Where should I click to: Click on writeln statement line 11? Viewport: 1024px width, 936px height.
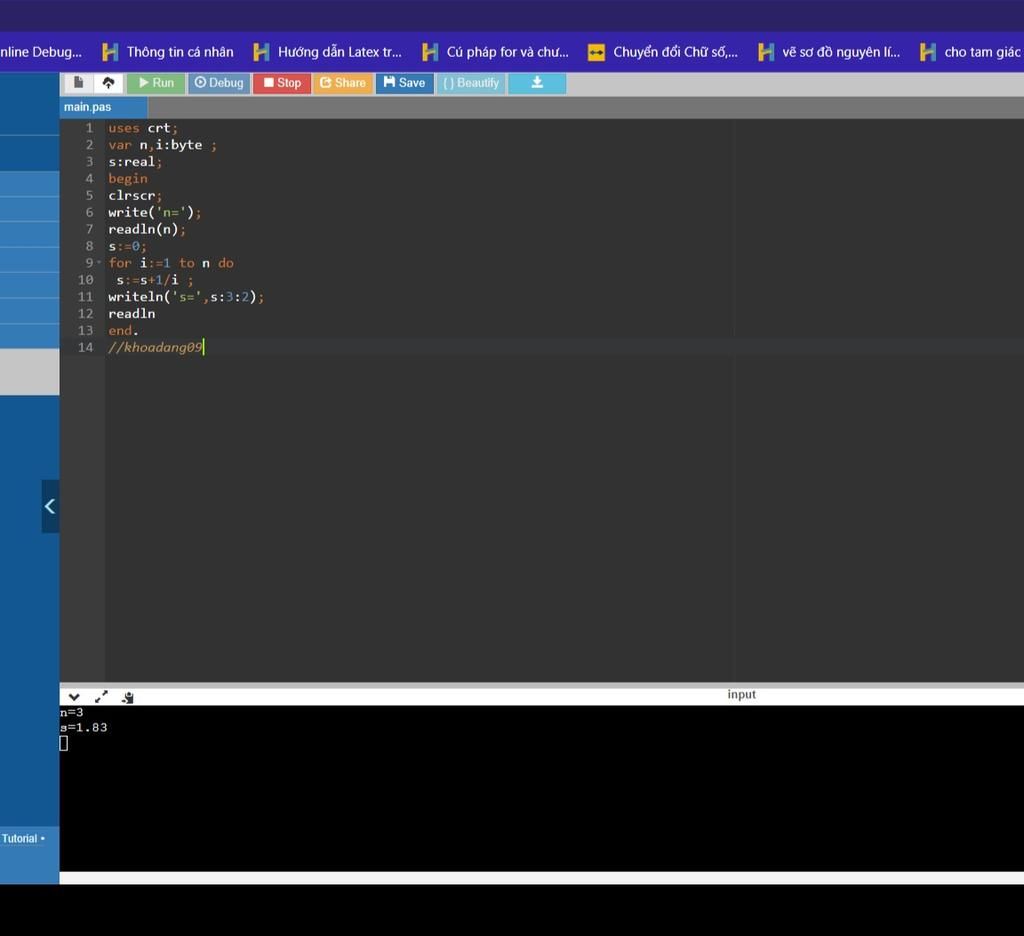point(186,297)
